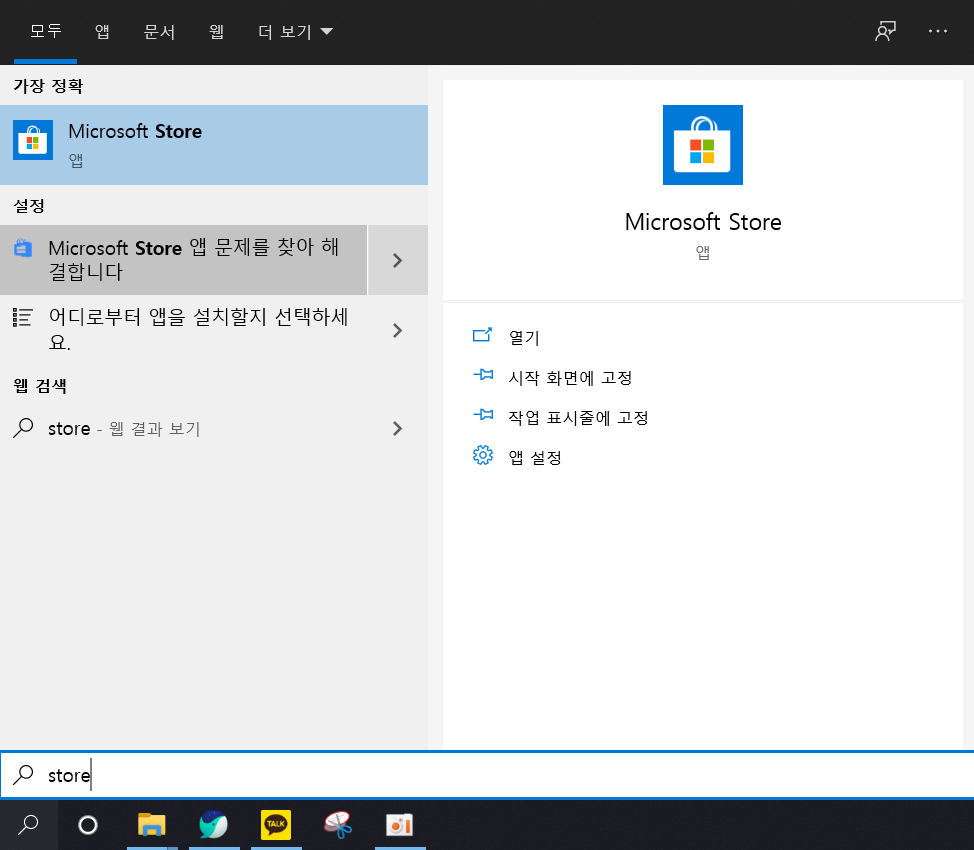Viewport: 974px width, 850px height.
Task: Open the 더 보기 dropdown
Action: [x=295, y=31]
